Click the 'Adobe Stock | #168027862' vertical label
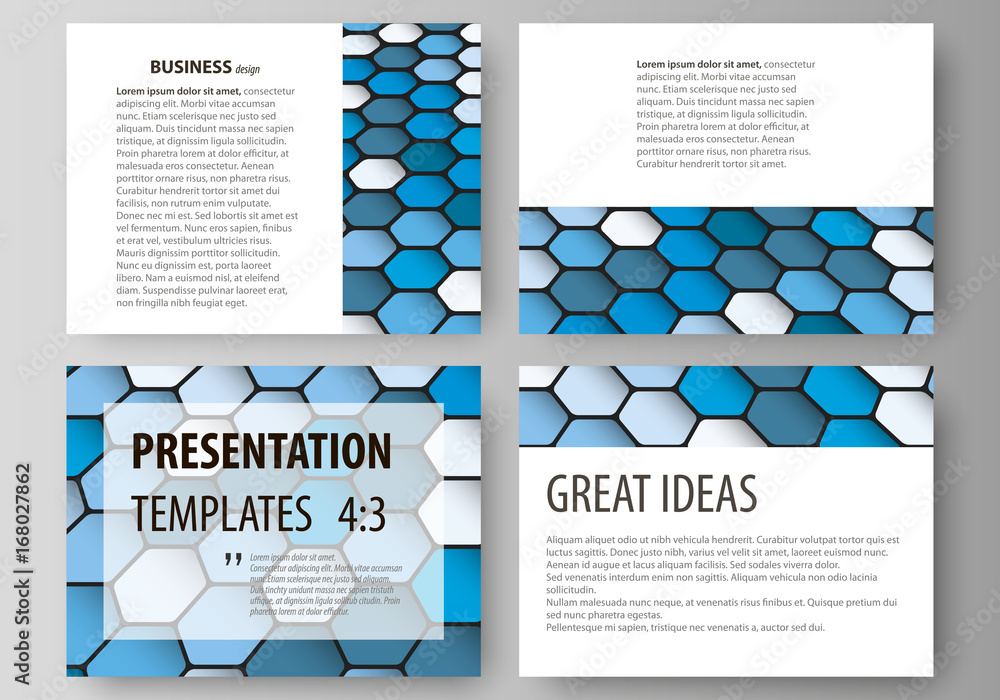Screen dimensions: 1000x700 22,574
